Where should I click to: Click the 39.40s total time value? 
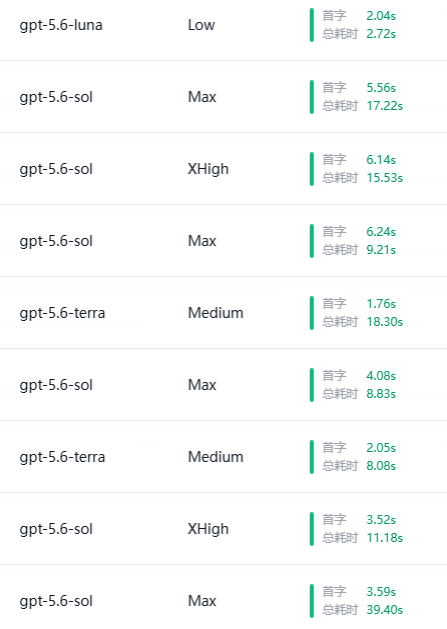(384, 610)
